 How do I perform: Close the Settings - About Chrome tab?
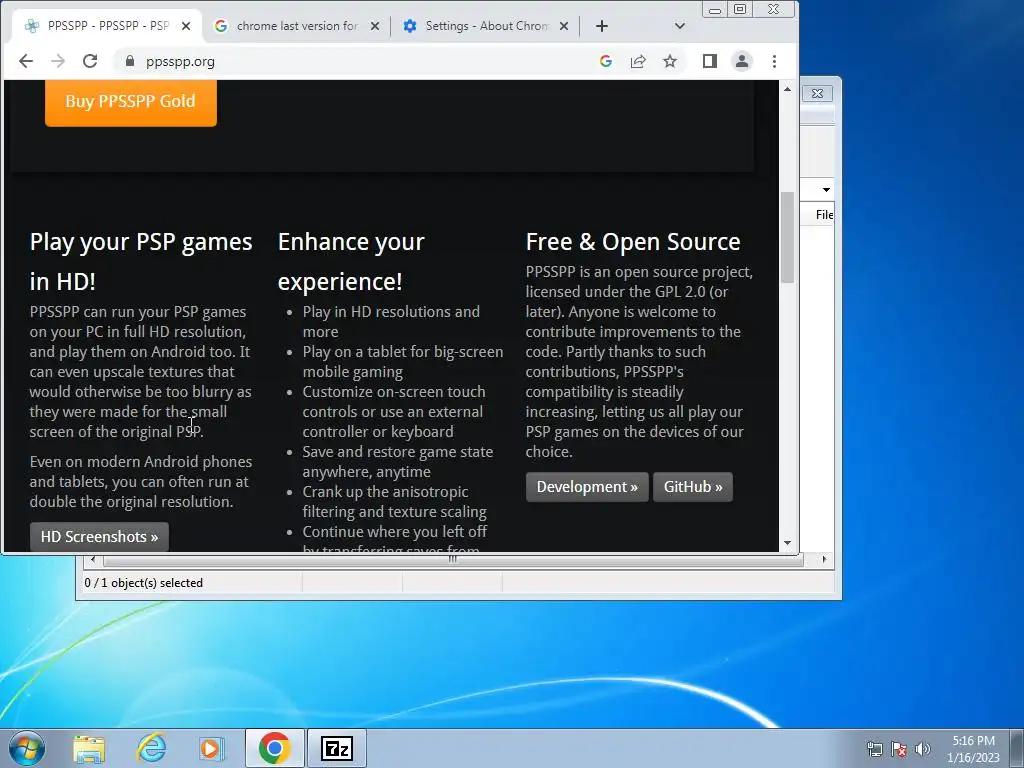coord(564,26)
